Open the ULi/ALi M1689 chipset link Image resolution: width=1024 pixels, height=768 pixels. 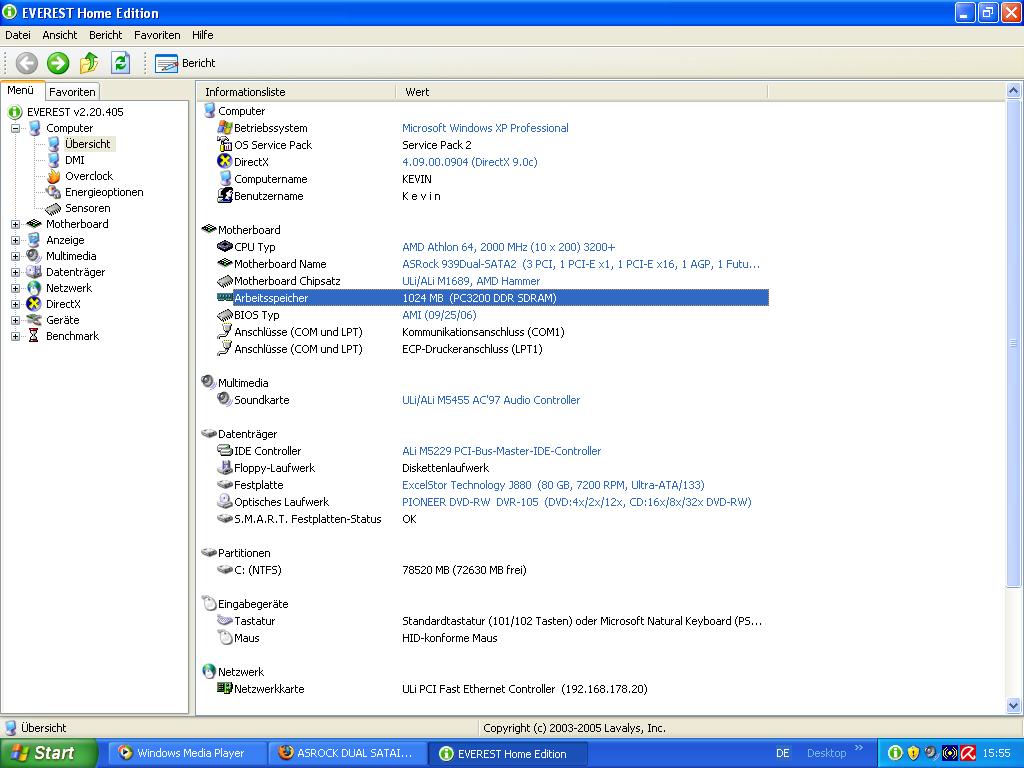point(471,281)
